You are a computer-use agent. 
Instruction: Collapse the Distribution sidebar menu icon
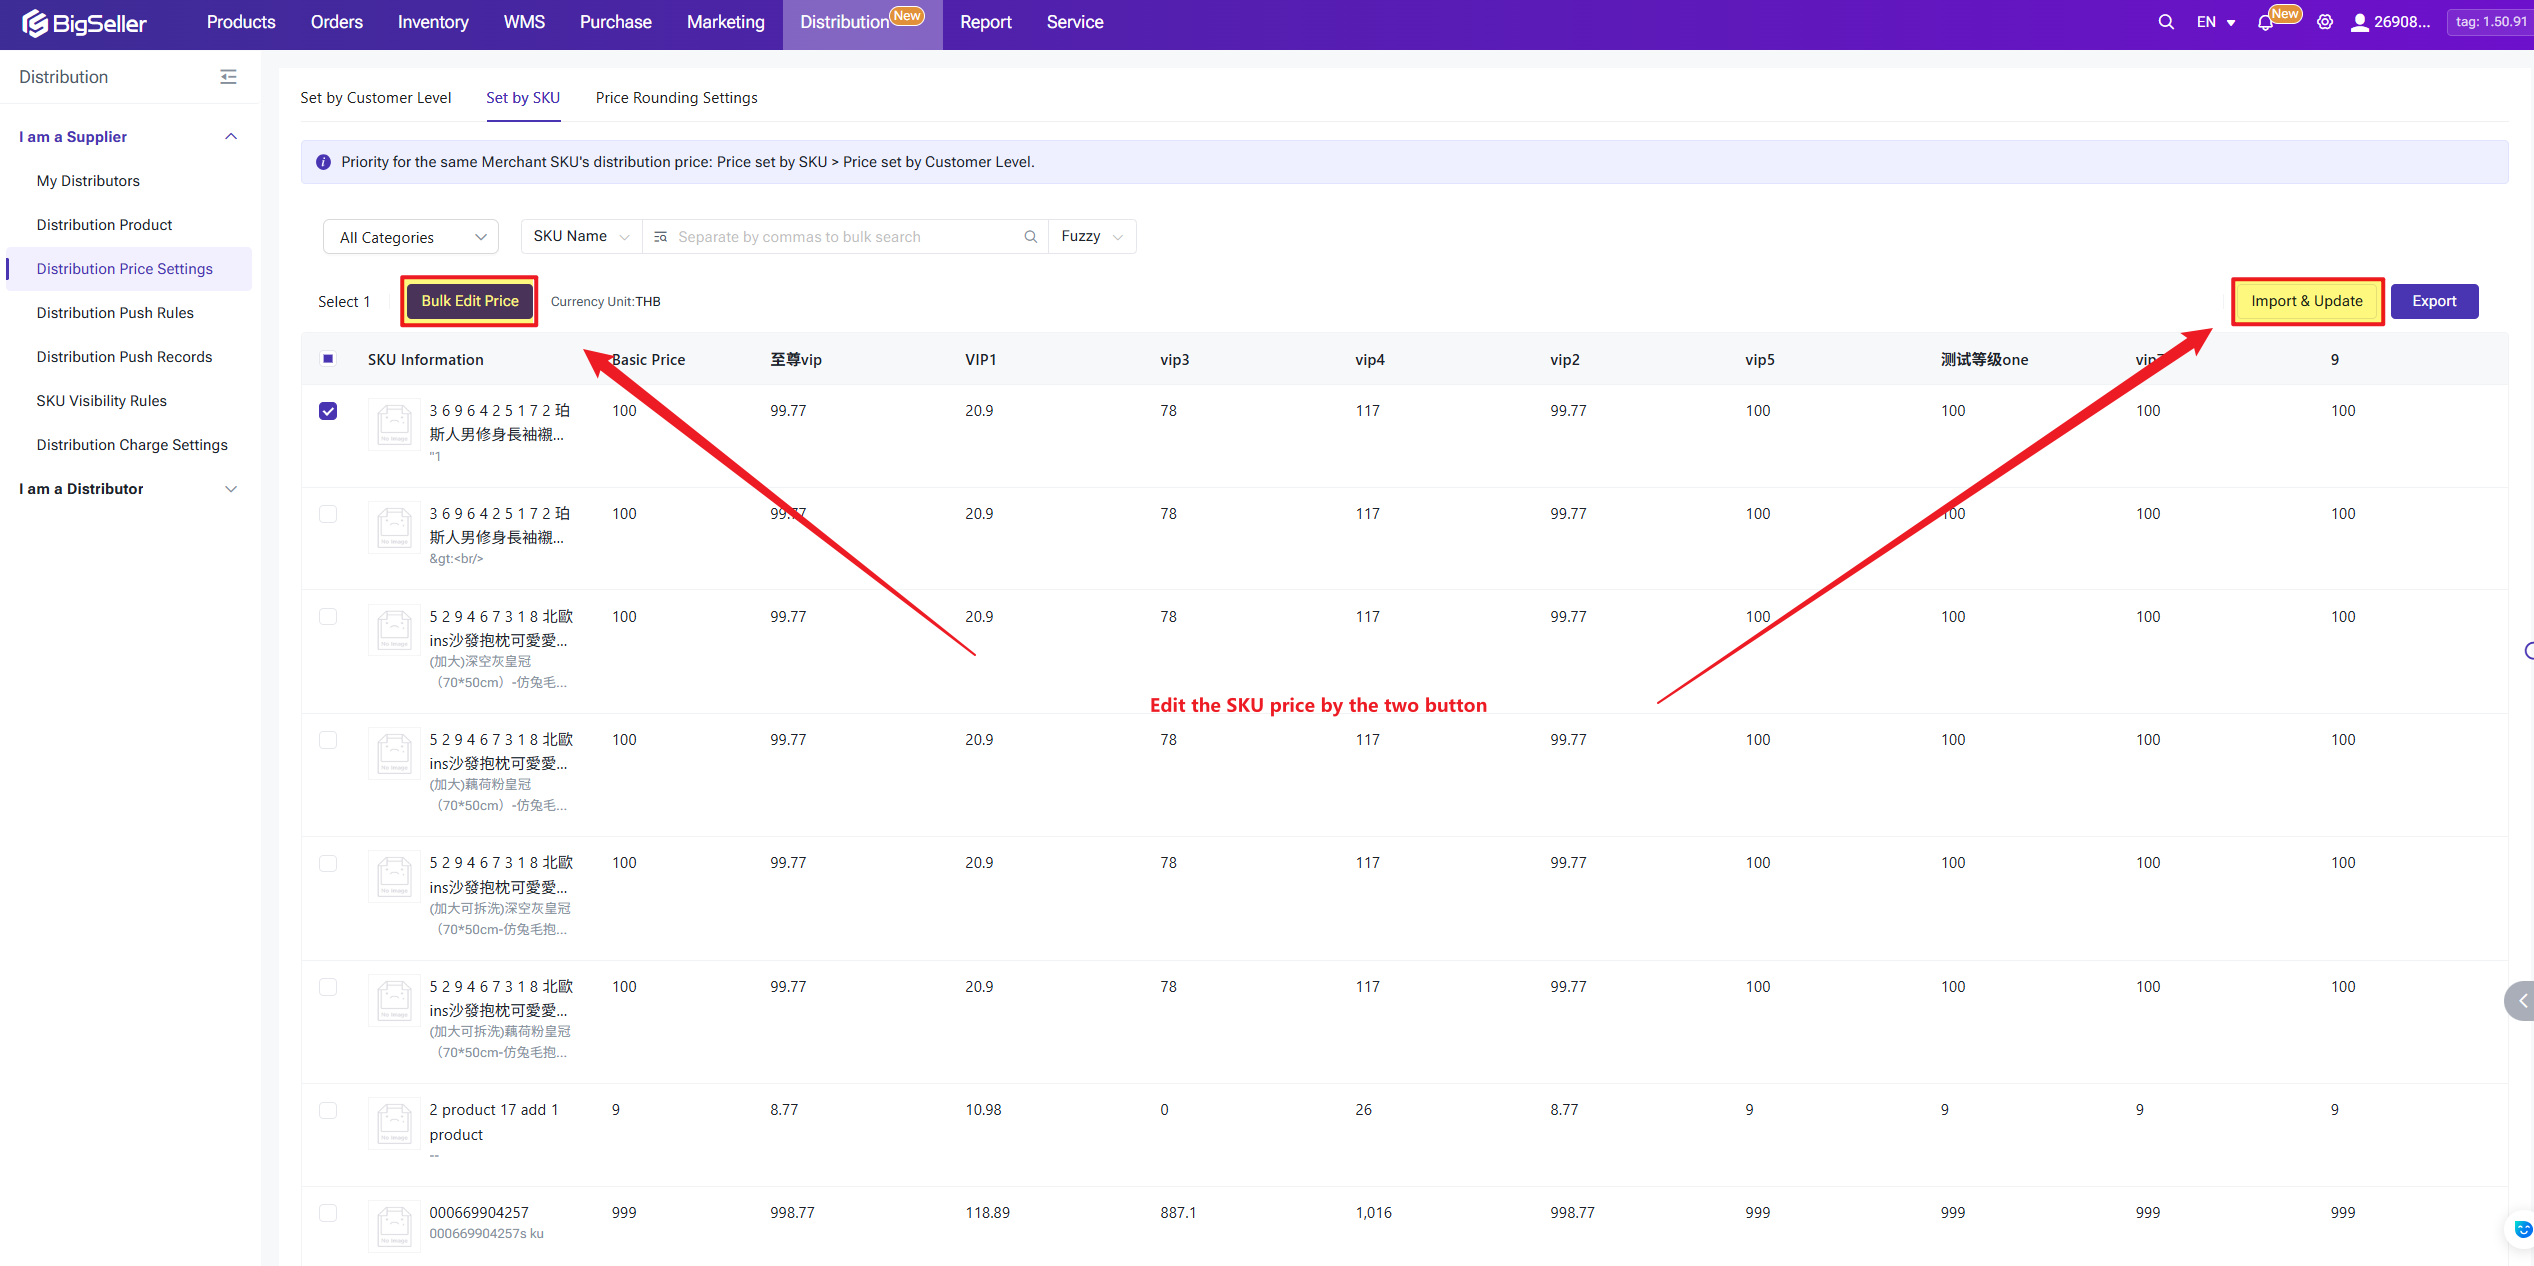point(228,77)
